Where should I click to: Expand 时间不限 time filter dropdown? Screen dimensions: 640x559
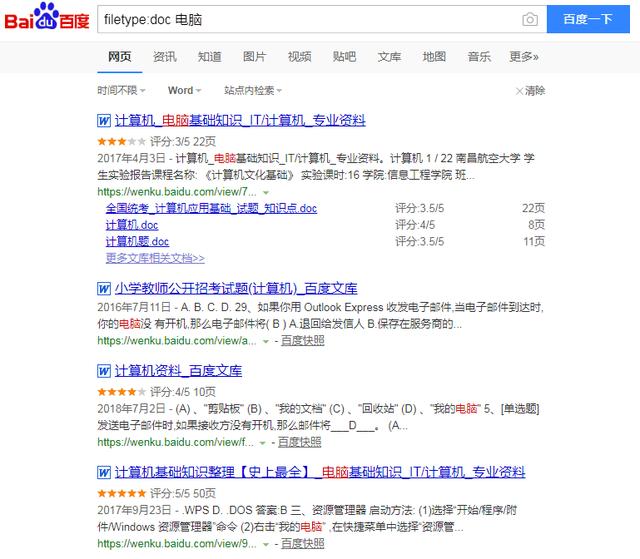pos(121,90)
